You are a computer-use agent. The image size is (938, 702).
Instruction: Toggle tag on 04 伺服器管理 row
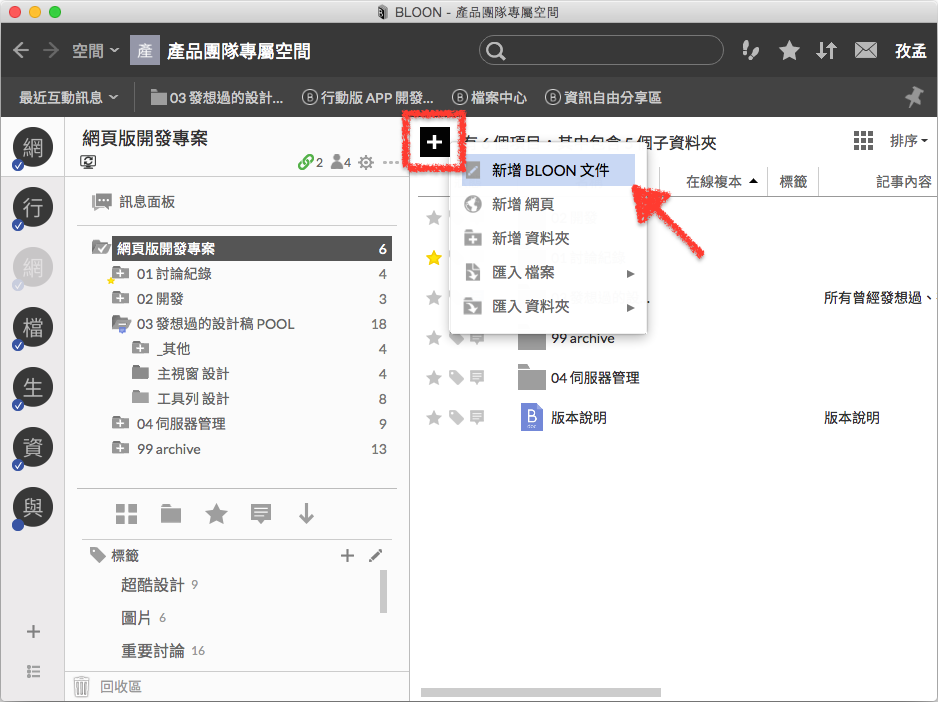[456, 378]
